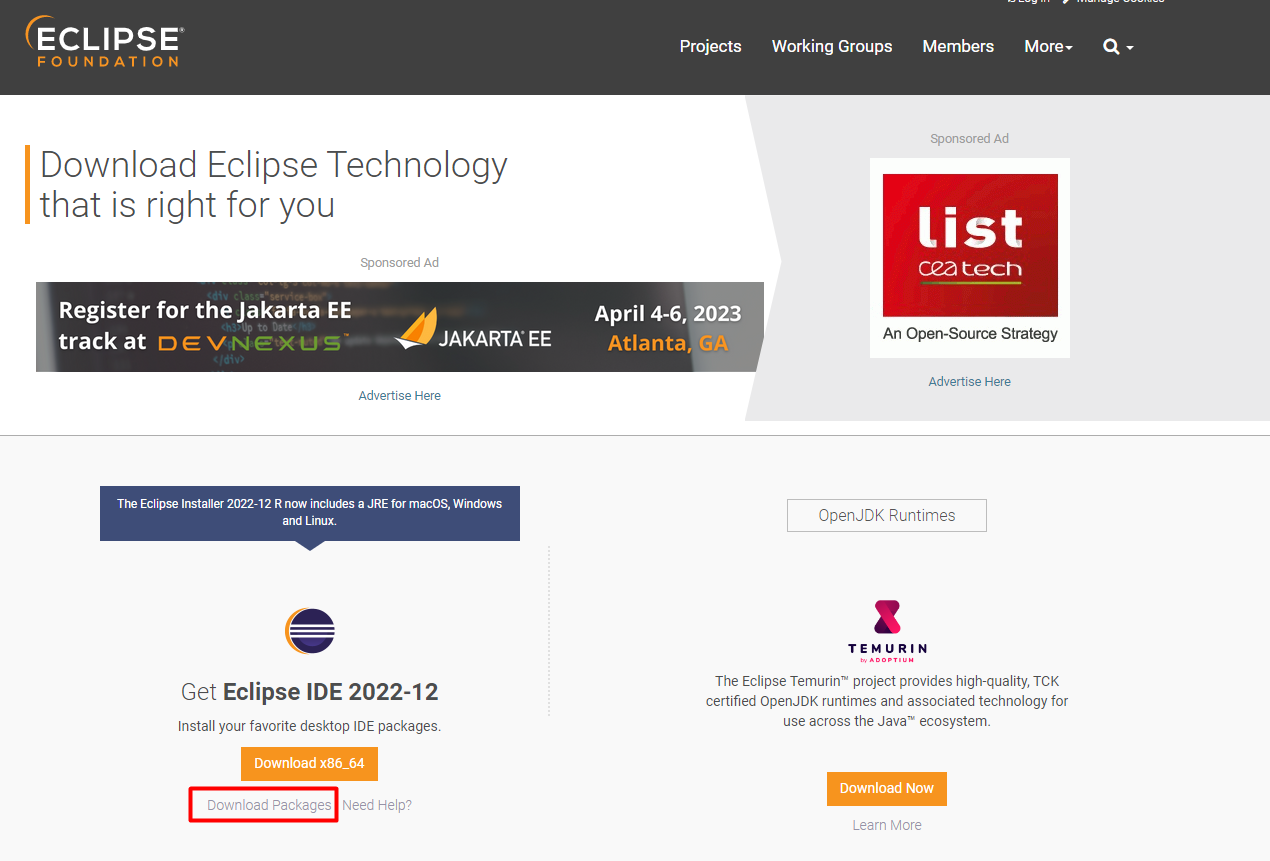Open the Download Packages link
The height and width of the screenshot is (861, 1270).
(269, 805)
